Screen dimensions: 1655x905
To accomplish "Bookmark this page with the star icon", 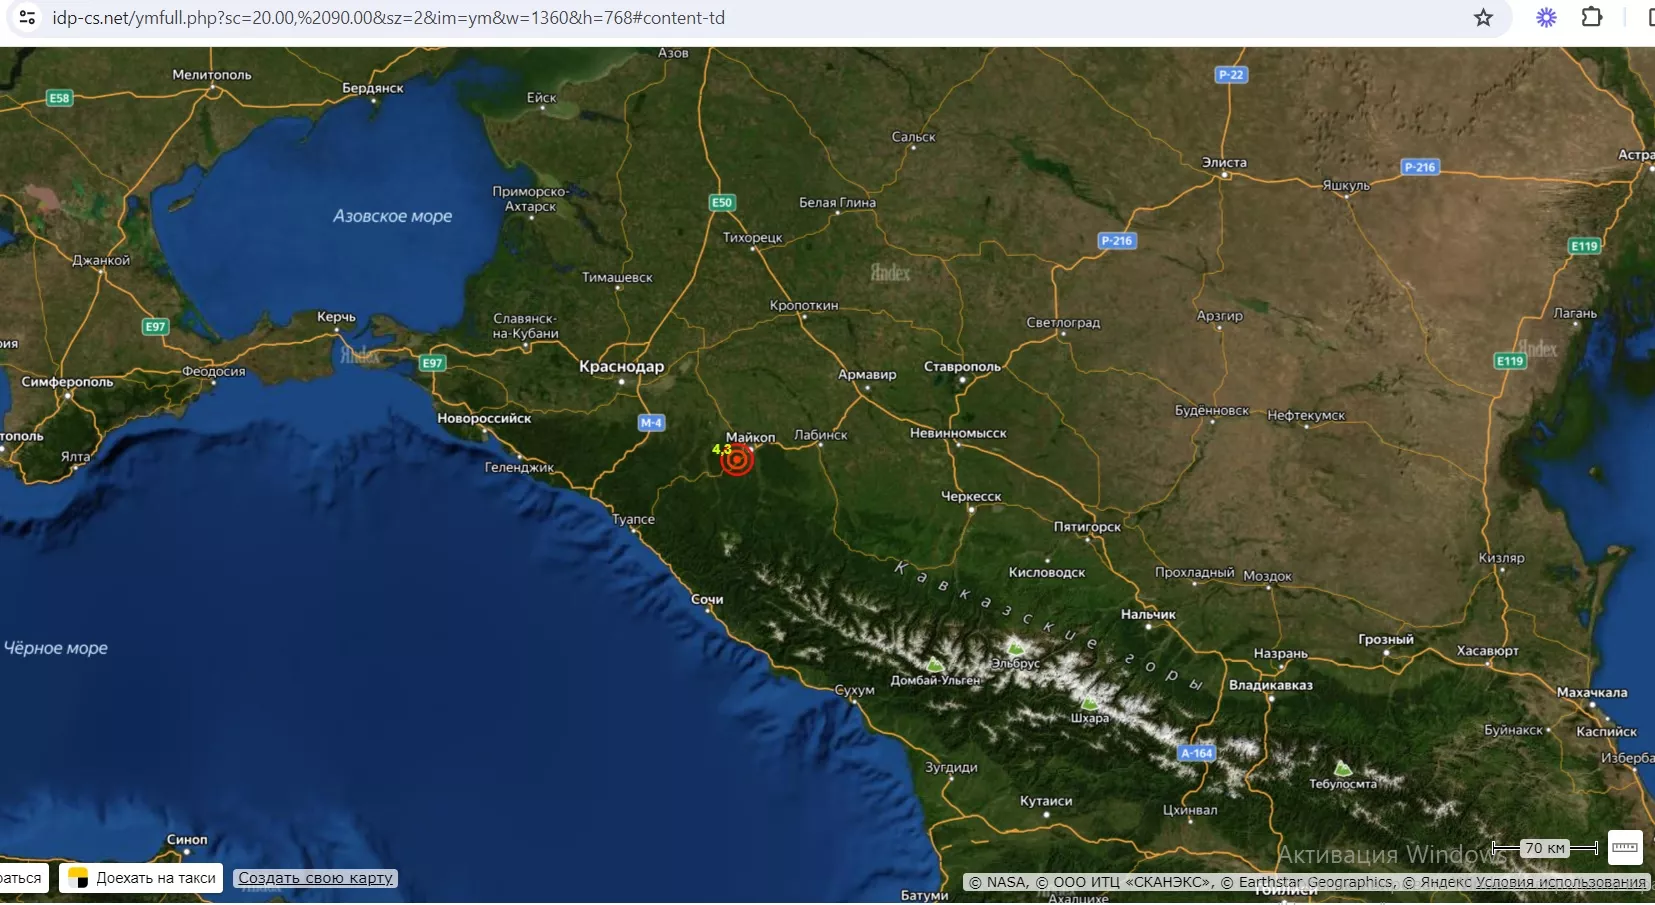I will click(1483, 18).
